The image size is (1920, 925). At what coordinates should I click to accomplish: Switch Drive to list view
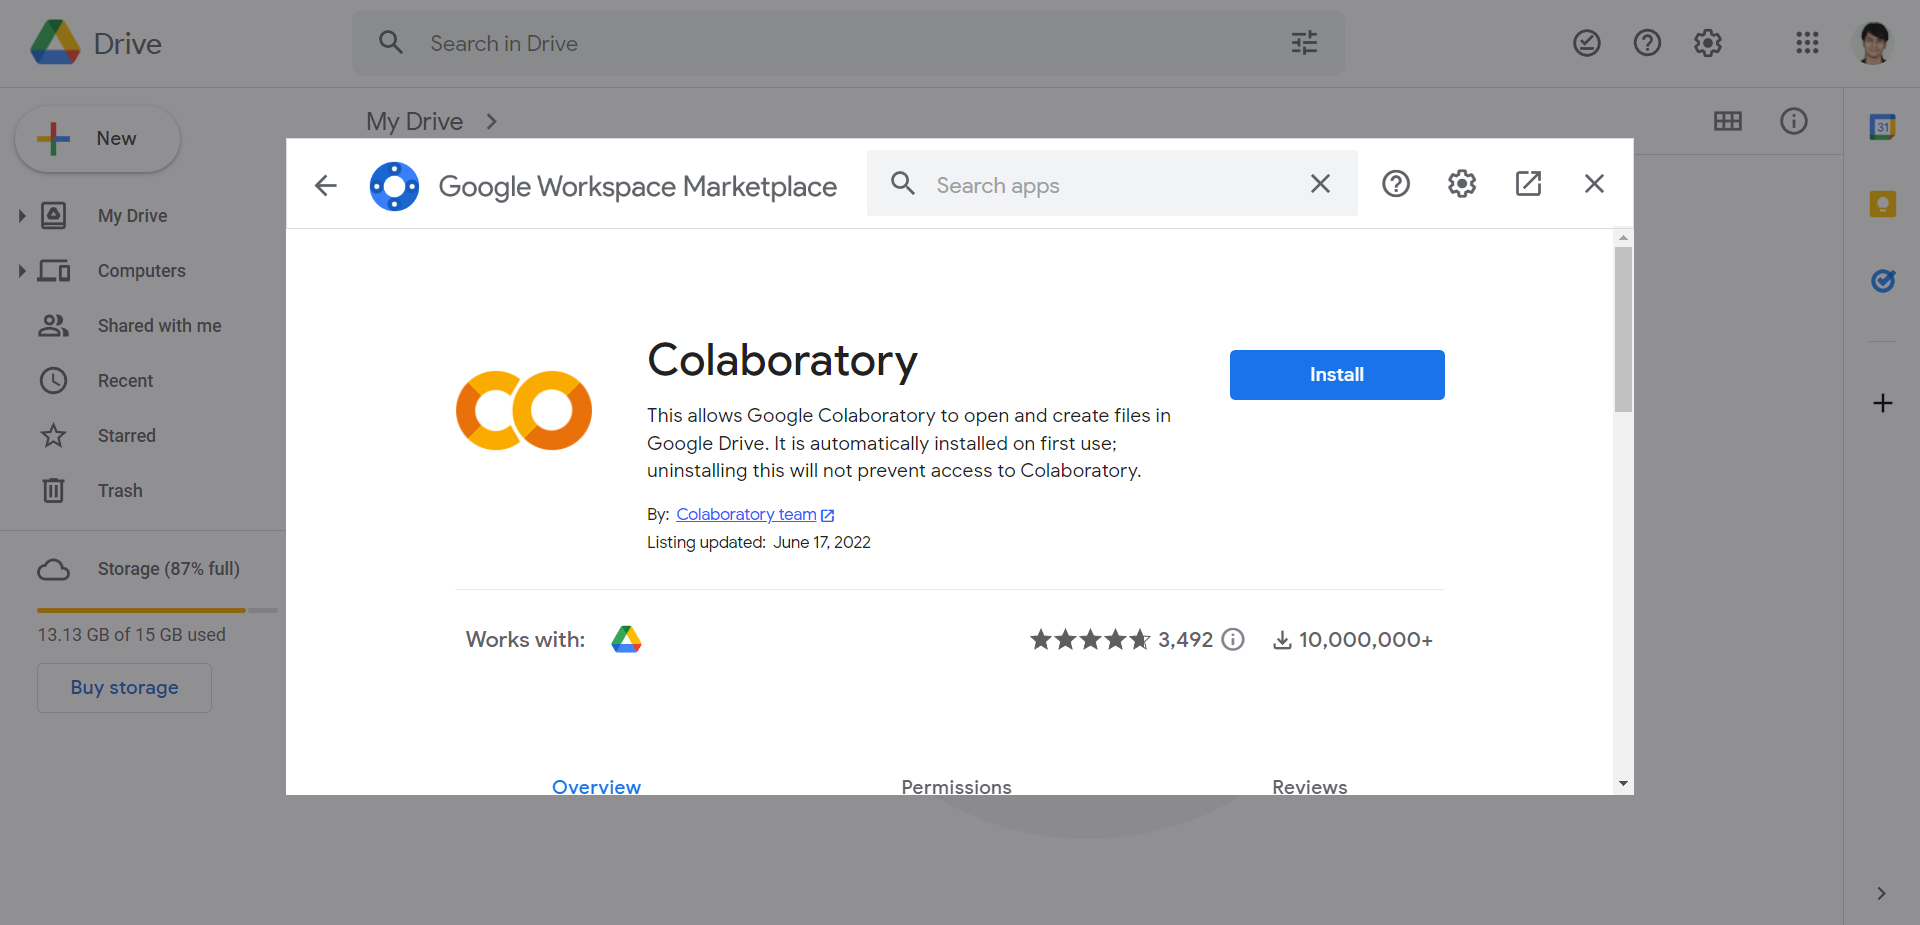(x=1729, y=121)
